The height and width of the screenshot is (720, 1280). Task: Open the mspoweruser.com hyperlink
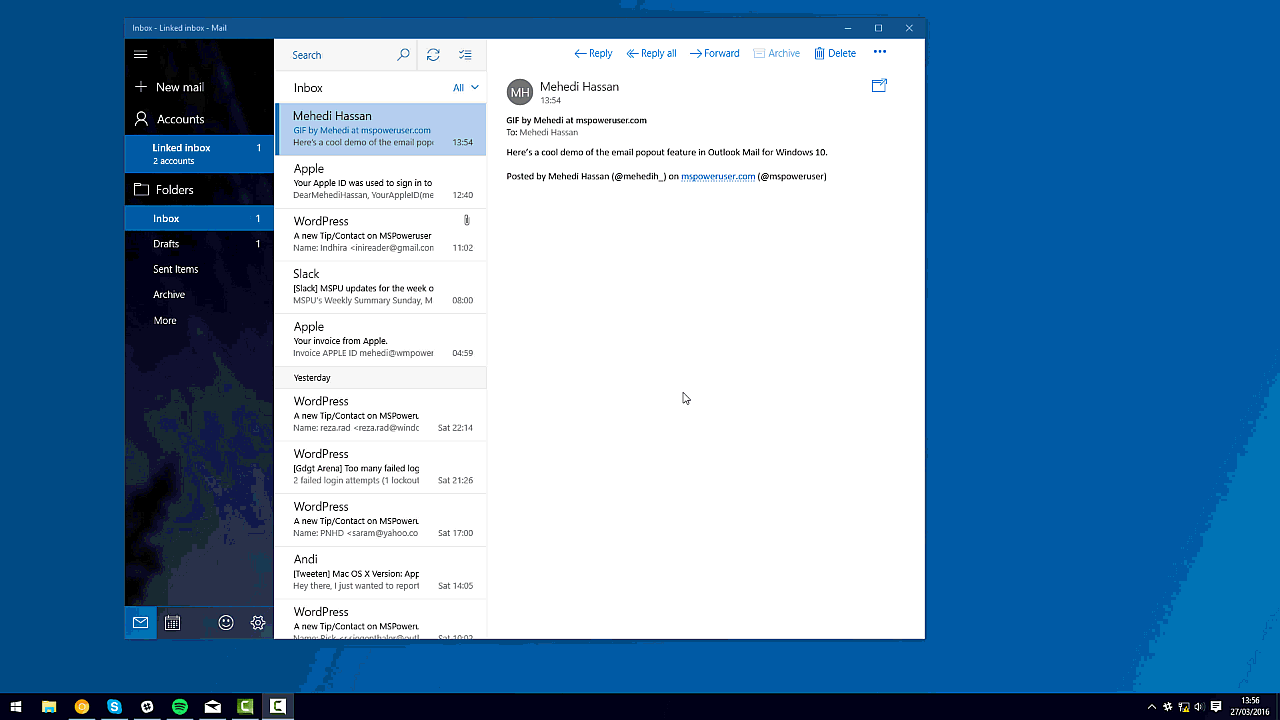point(718,176)
